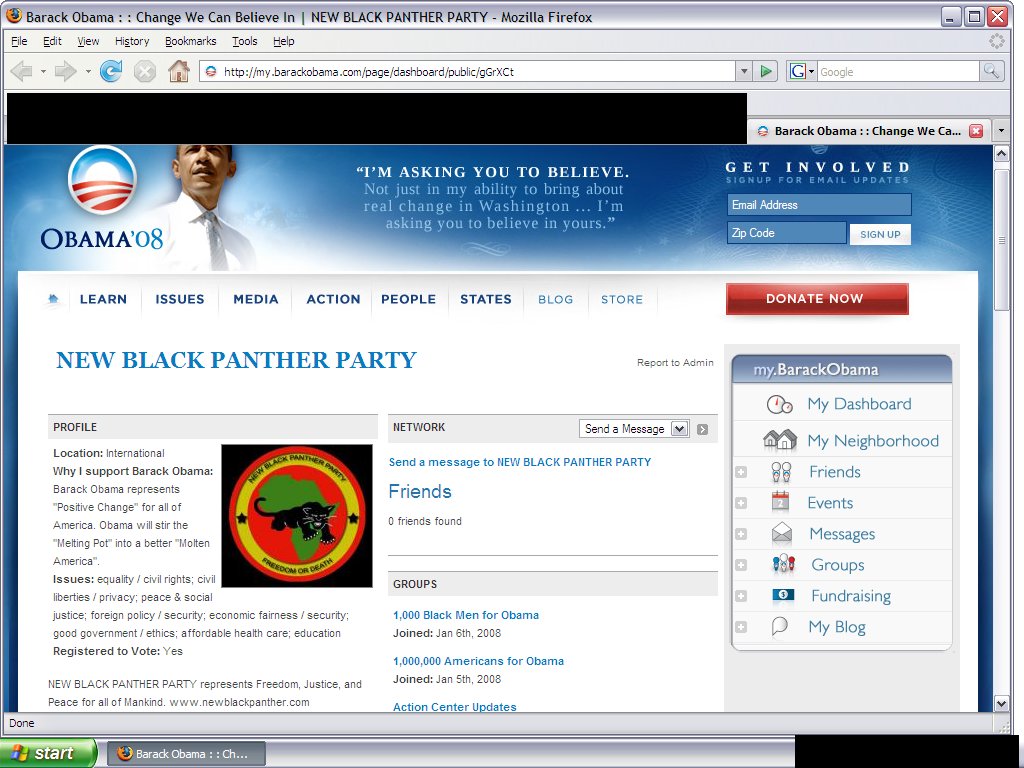This screenshot has width=1024, height=768.
Task: Click the Home icon in the toolbar
Action: coord(178,71)
